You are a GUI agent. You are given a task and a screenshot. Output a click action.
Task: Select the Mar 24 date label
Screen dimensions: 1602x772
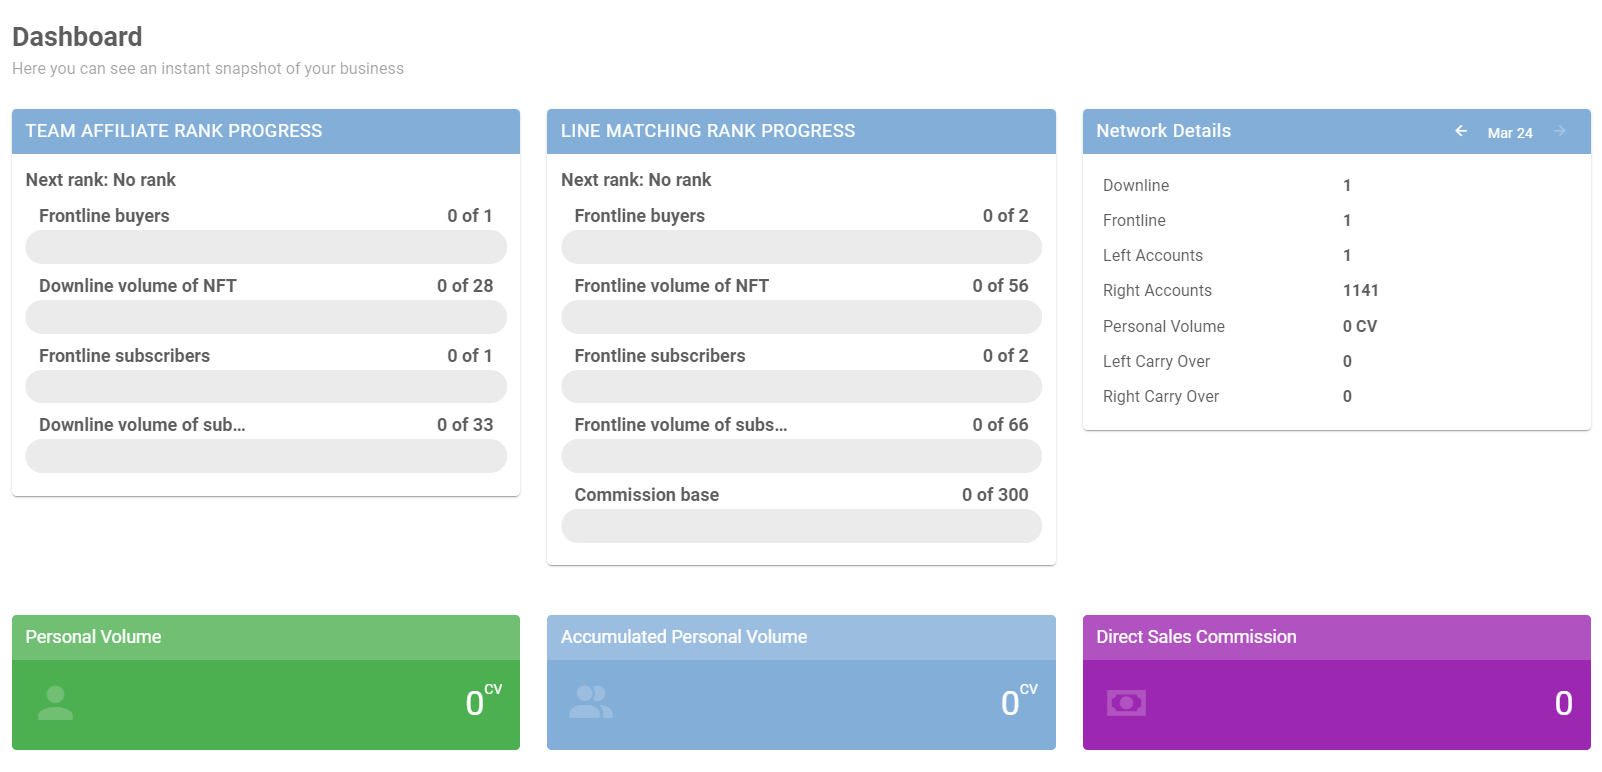click(1509, 133)
